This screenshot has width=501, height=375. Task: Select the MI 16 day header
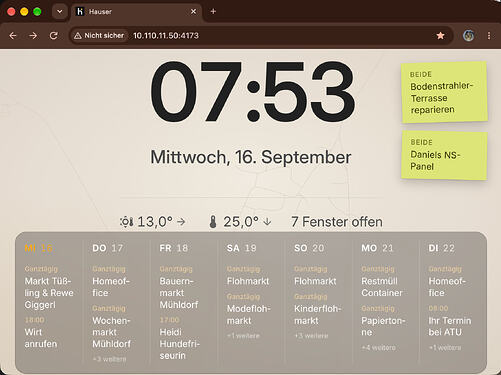point(38,248)
